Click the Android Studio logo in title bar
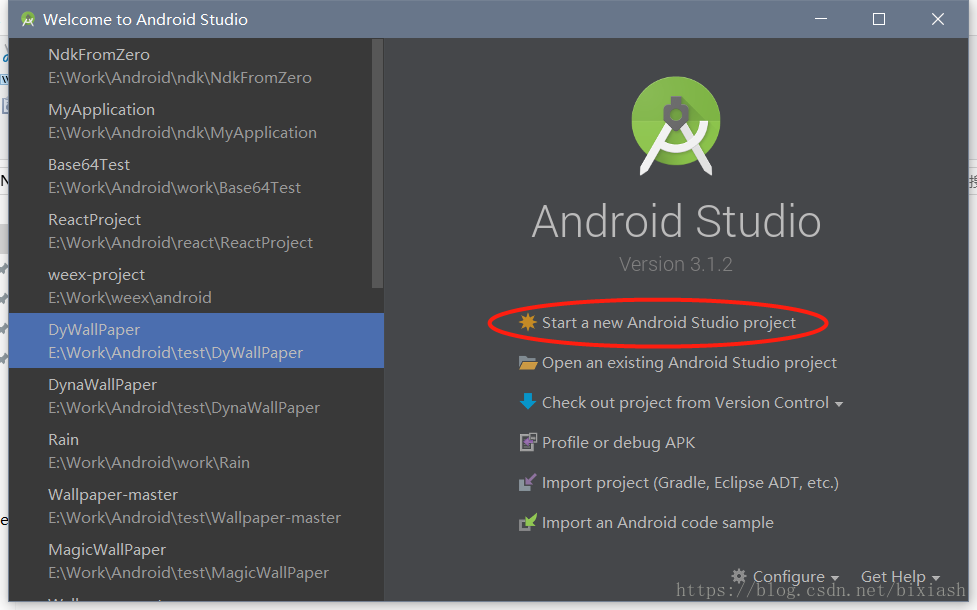 coord(27,19)
